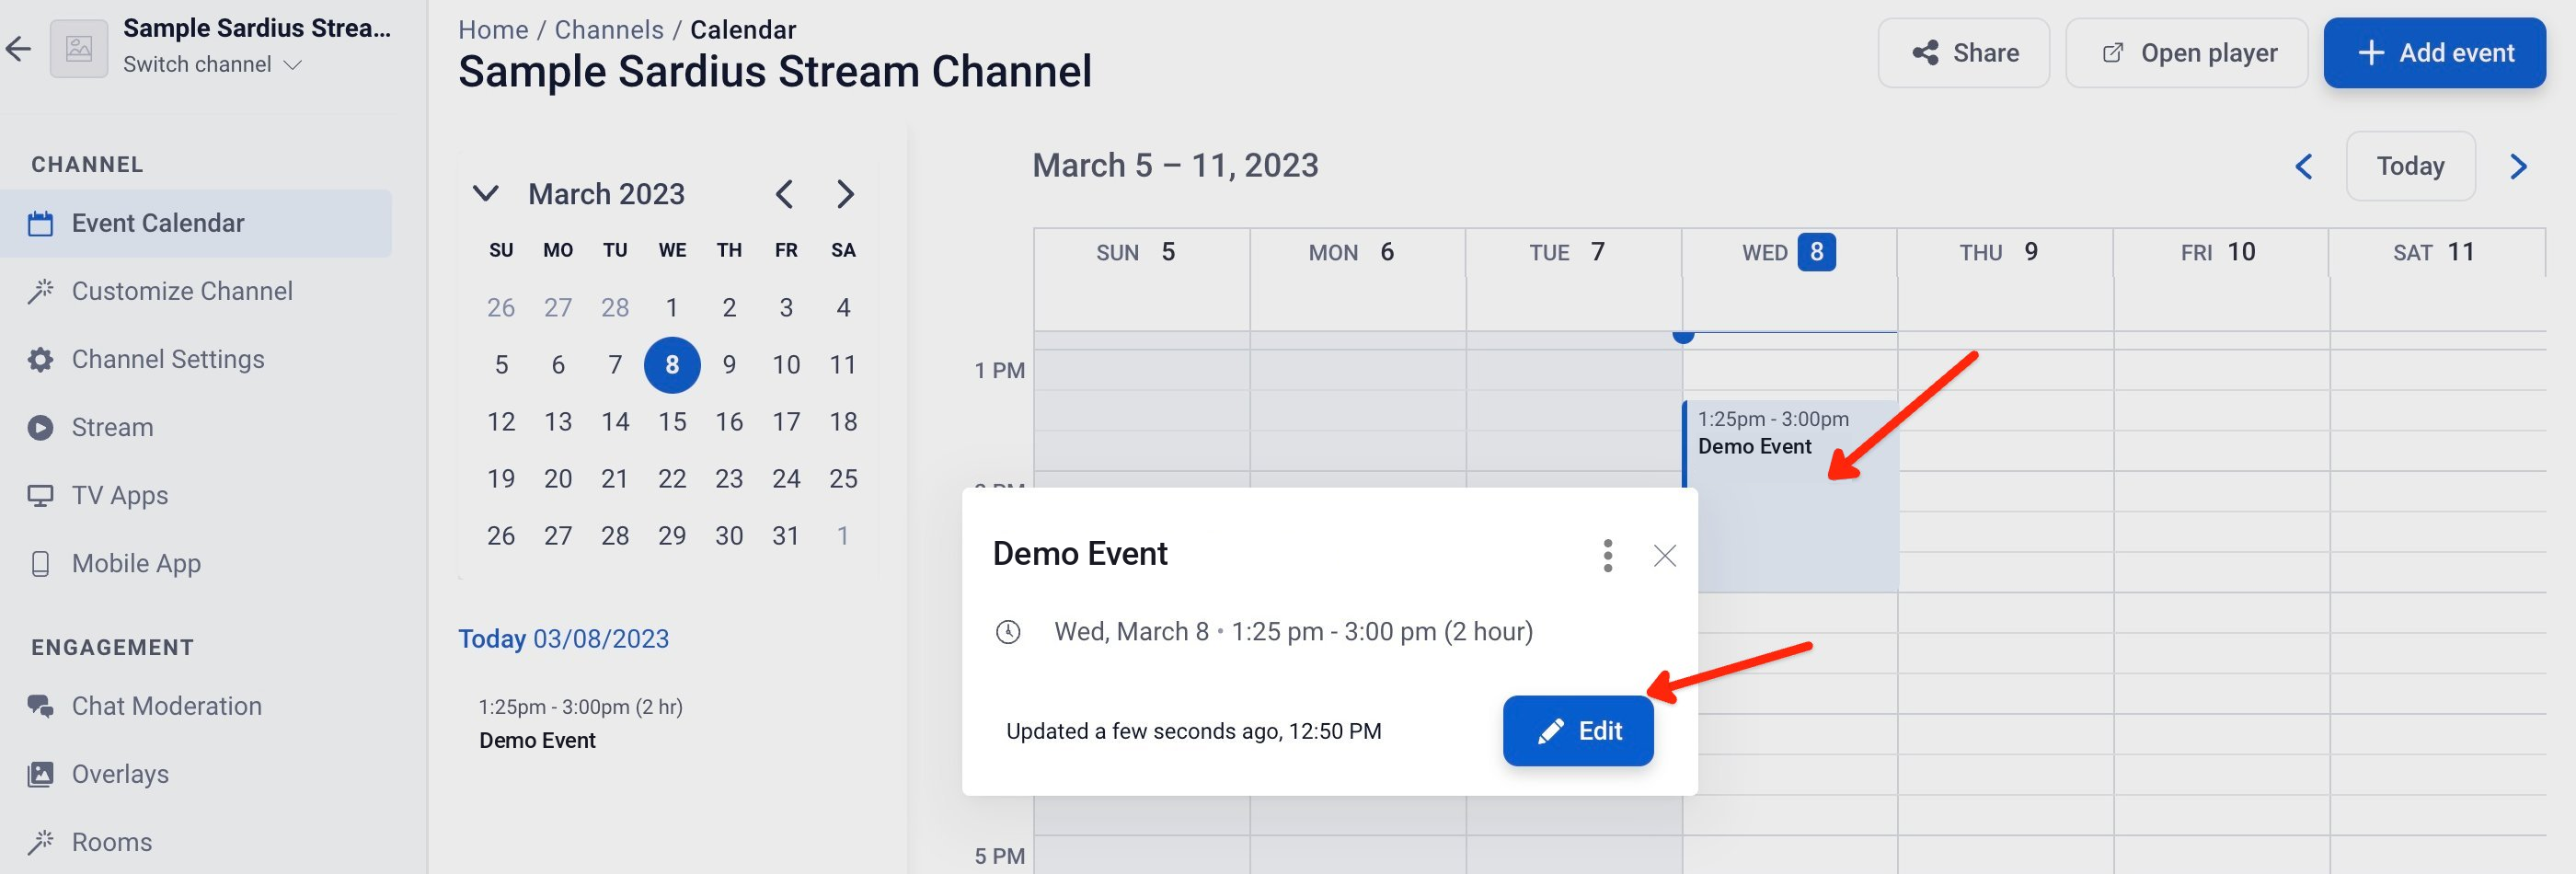Go to previous week in calendar

(x=2304, y=166)
